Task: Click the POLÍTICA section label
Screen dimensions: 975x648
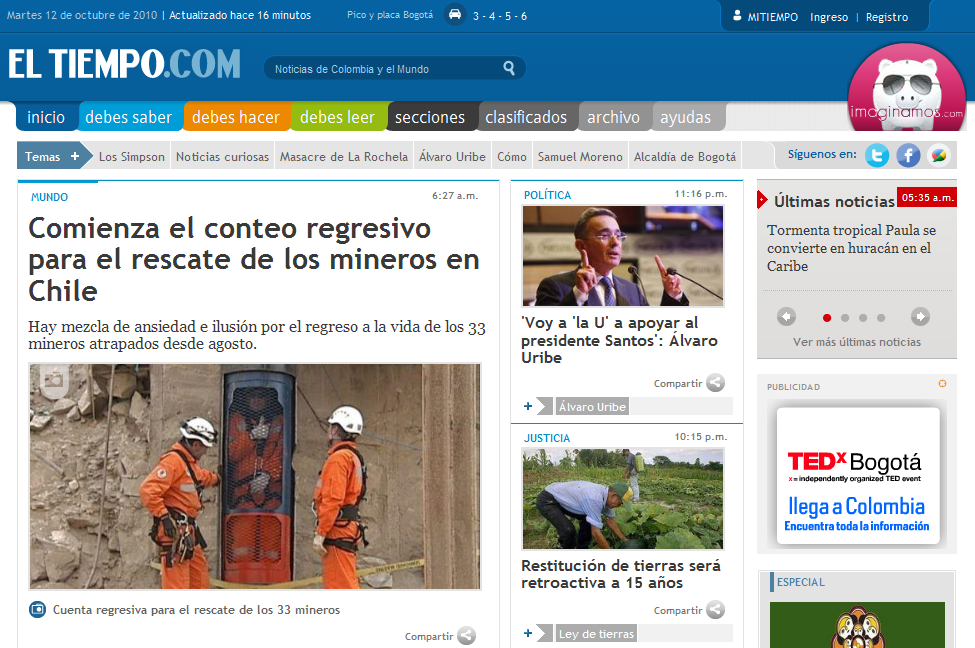Action: [x=547, y=195]
